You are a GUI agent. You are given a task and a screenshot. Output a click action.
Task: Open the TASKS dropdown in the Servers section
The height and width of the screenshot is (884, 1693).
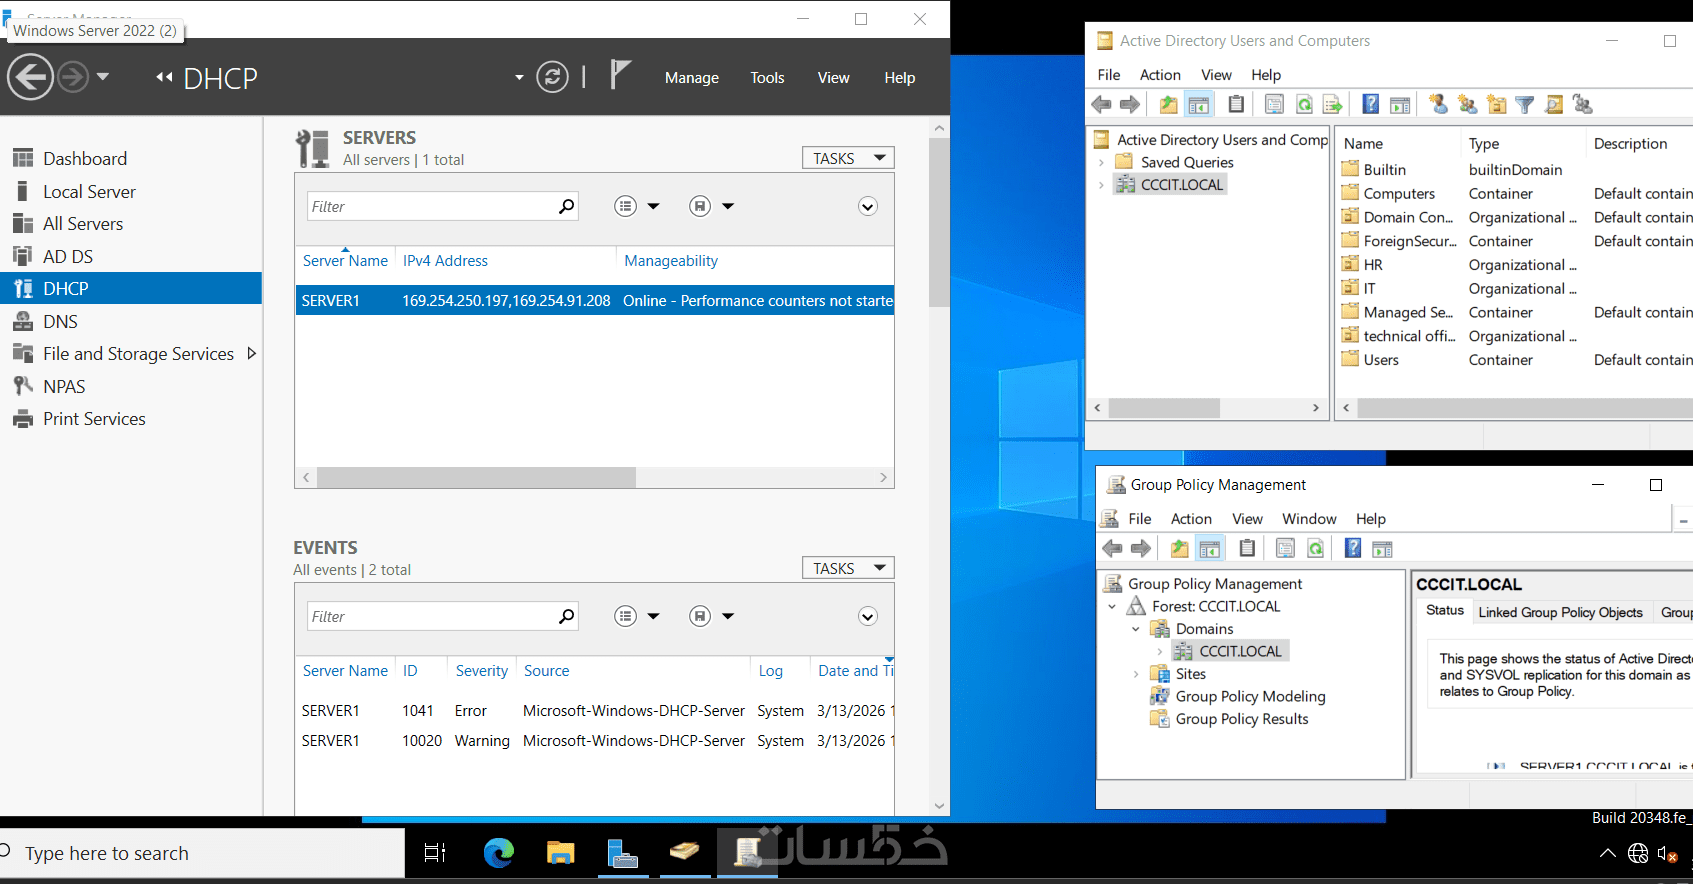pos(848,158)
